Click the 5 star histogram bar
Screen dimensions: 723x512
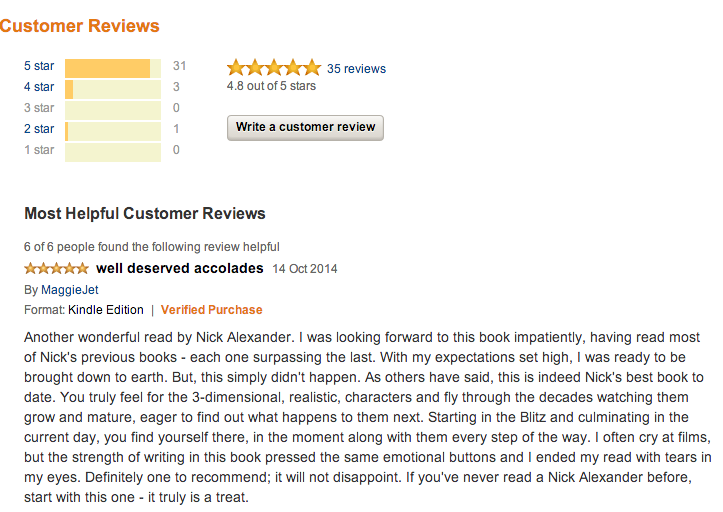tap(112, 67)
